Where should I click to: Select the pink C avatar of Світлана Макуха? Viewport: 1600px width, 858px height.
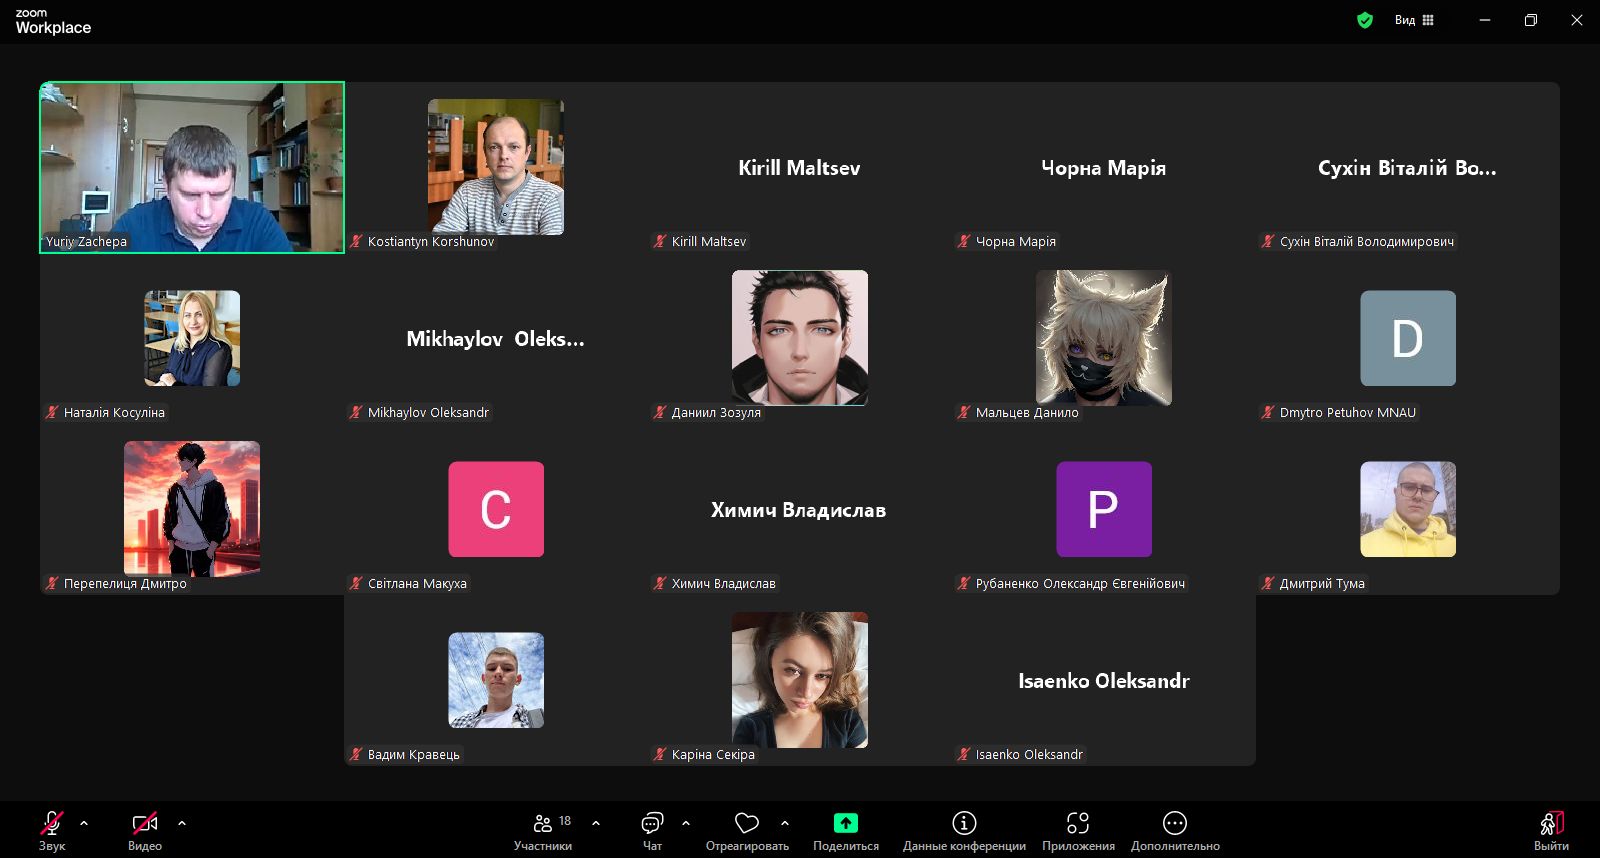pyautogui.click(x=496, y=509)
